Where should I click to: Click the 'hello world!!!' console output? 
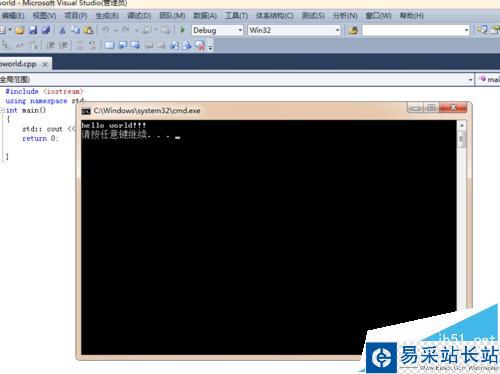114,125
